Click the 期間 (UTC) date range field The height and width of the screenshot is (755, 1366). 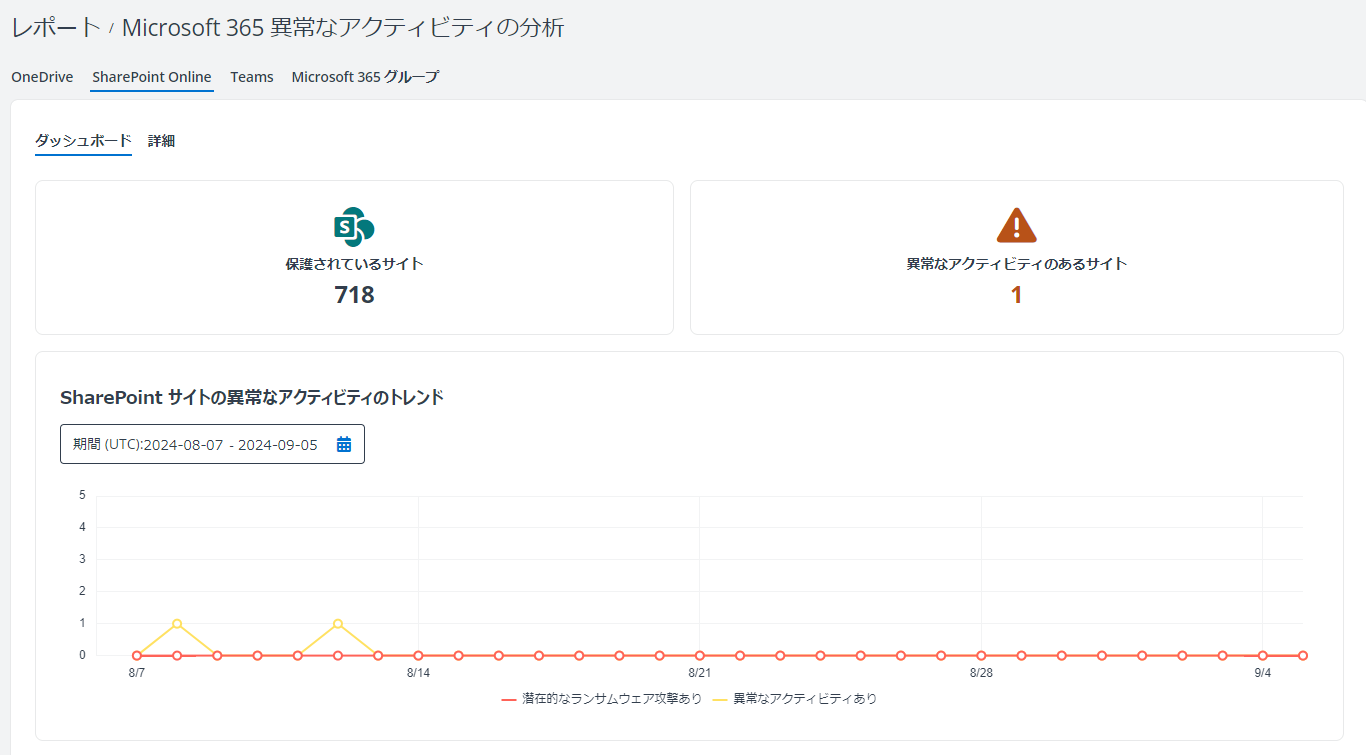pyautogui.click(x=212, y=444)
